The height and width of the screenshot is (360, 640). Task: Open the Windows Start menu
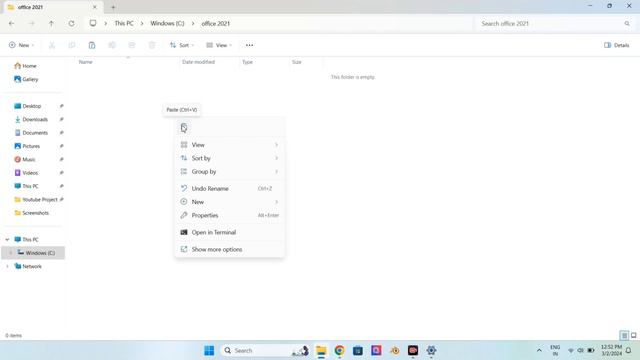[x=209, y=351]
